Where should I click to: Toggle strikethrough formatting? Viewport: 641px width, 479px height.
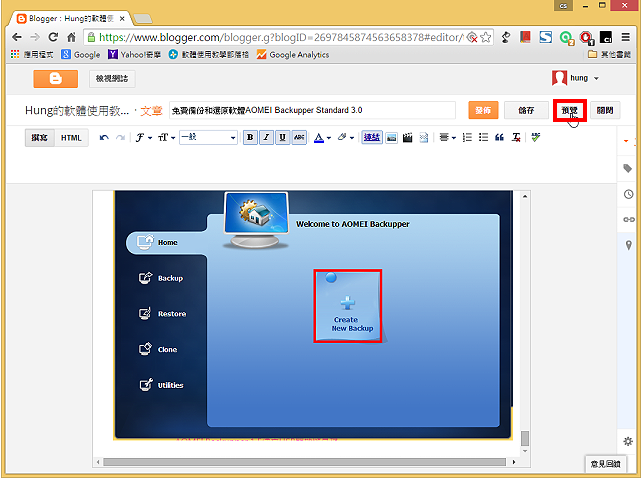299,138
